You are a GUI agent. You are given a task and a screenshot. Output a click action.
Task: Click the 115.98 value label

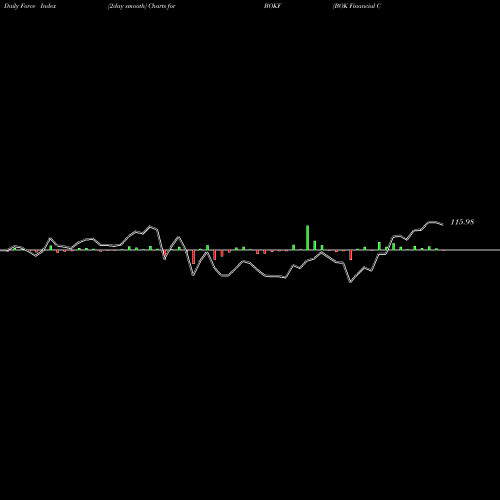tap(462, 222)
